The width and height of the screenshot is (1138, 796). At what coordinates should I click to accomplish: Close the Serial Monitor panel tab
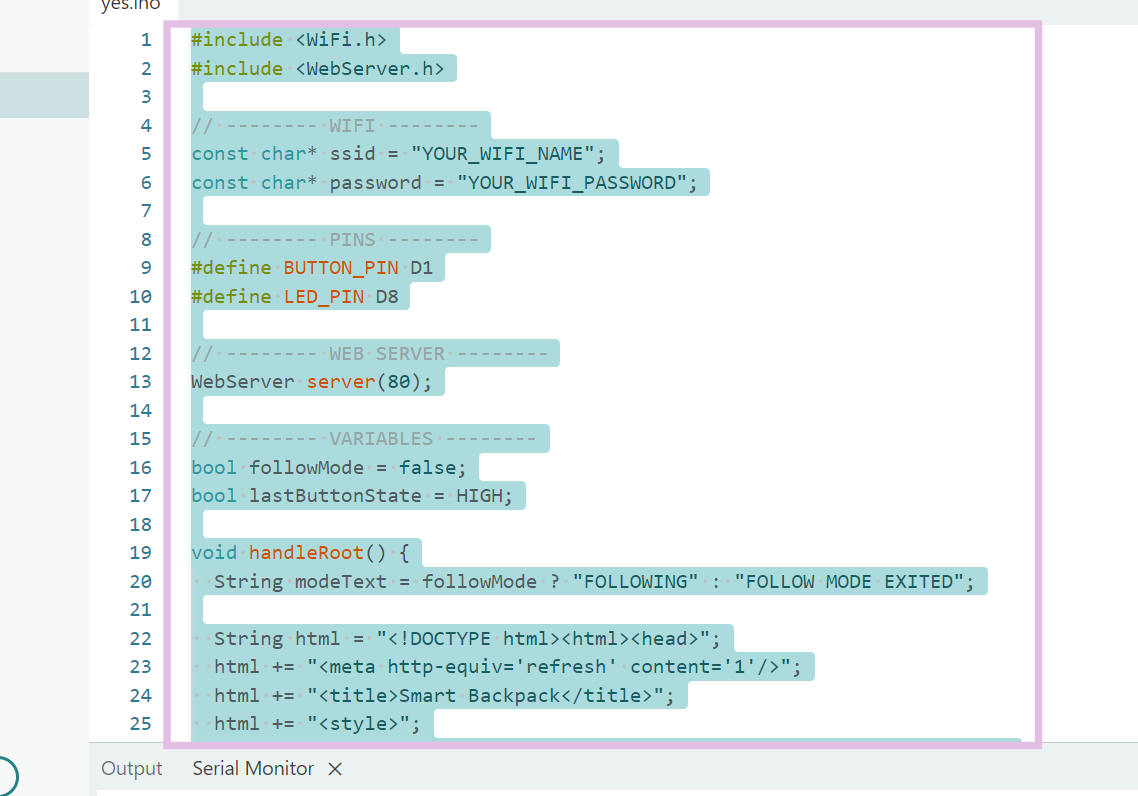click(x=335, y=769)
